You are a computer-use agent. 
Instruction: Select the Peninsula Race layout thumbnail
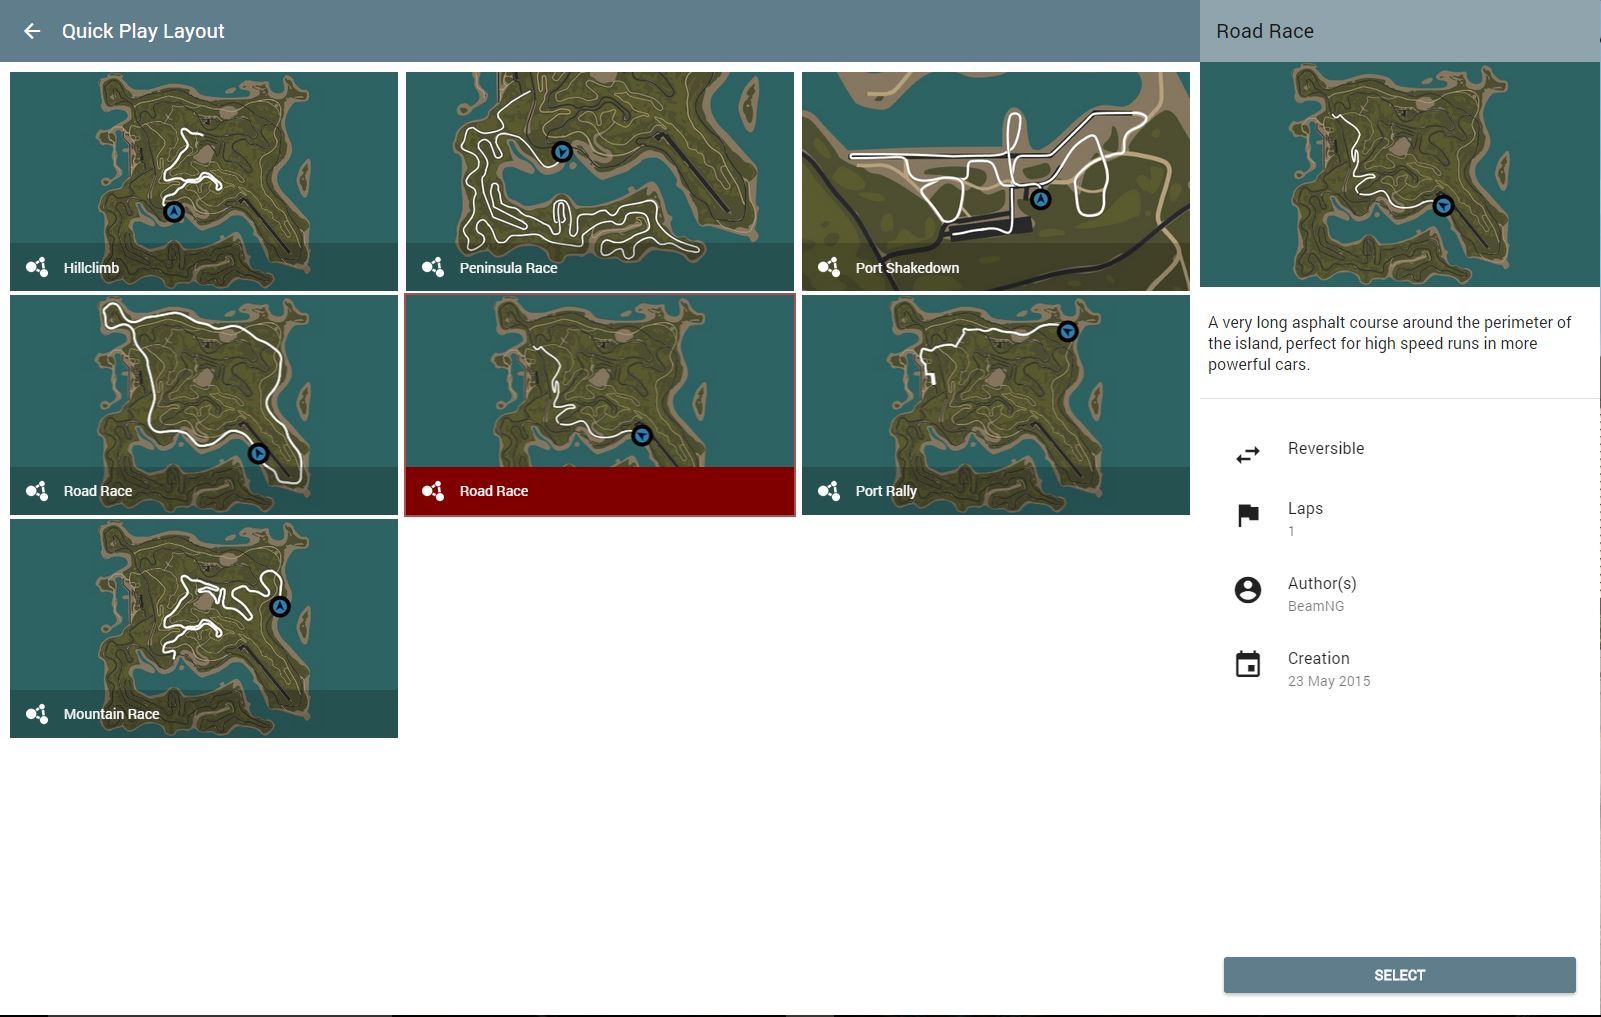(600, 181)
